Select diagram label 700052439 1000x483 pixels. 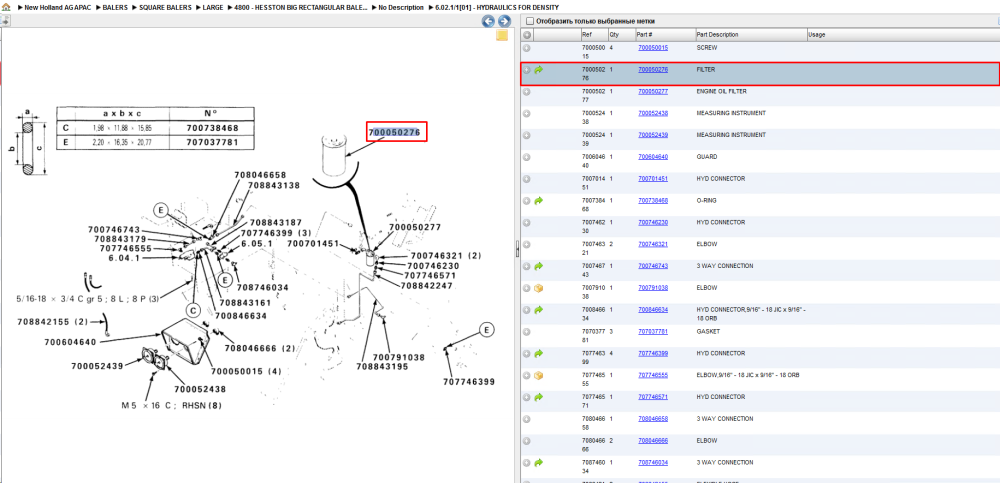coord(98,366)
